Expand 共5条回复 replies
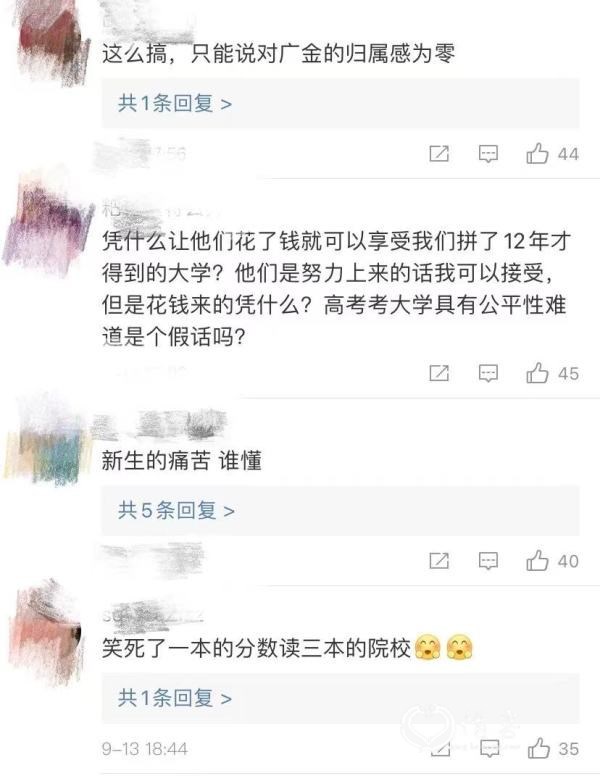 [x=176, y=511]
